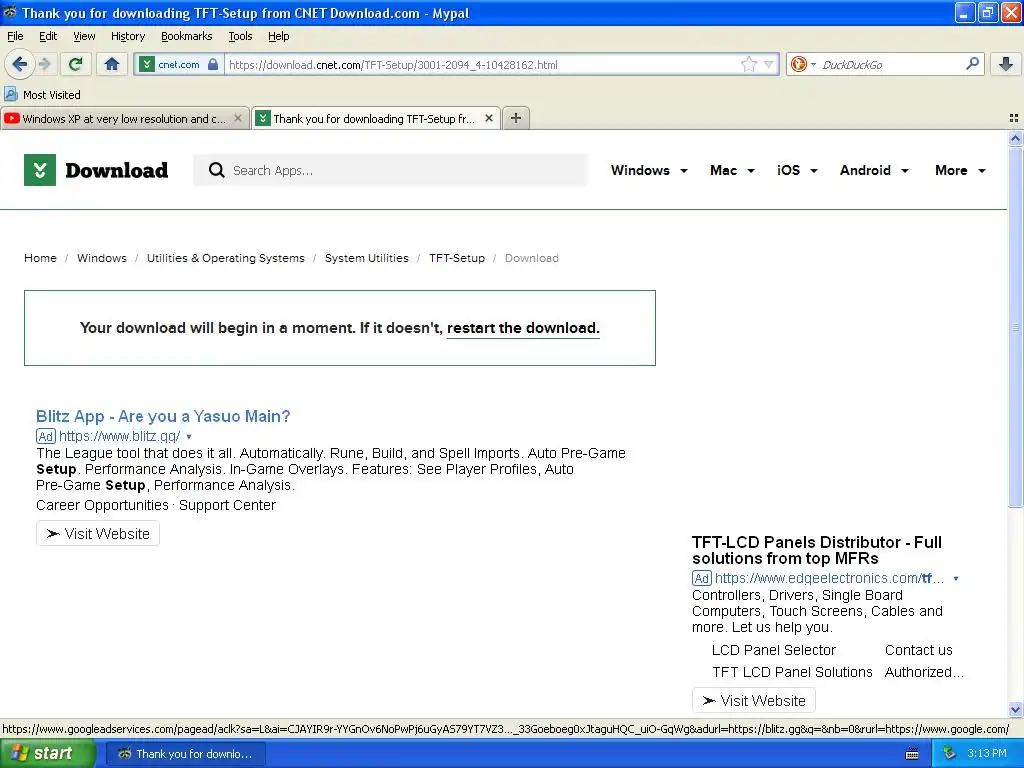This screenshot has height=768, width=1024.
Task: Open the Most Visited bookmarks folder
Action: pyautogui.click(x=43, y=95)
